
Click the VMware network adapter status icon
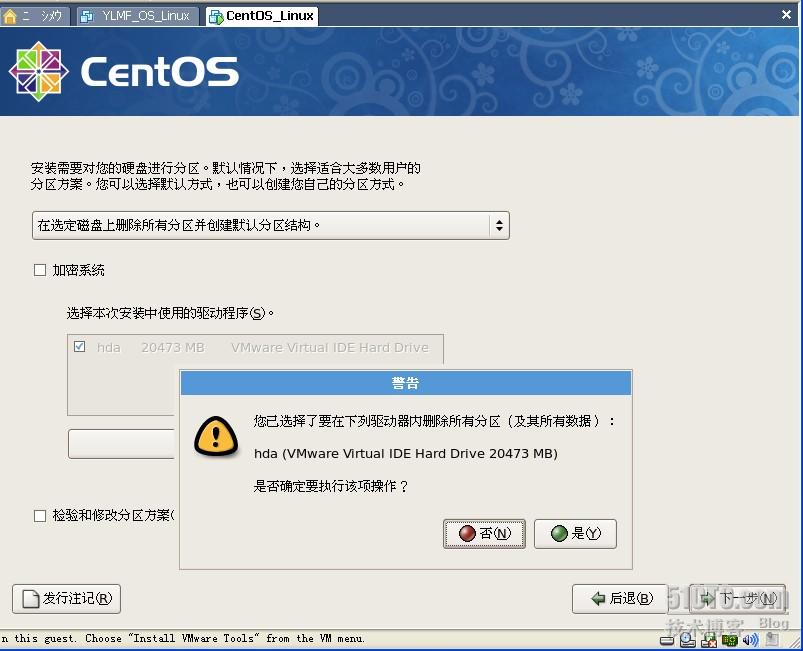click(730, 640)
